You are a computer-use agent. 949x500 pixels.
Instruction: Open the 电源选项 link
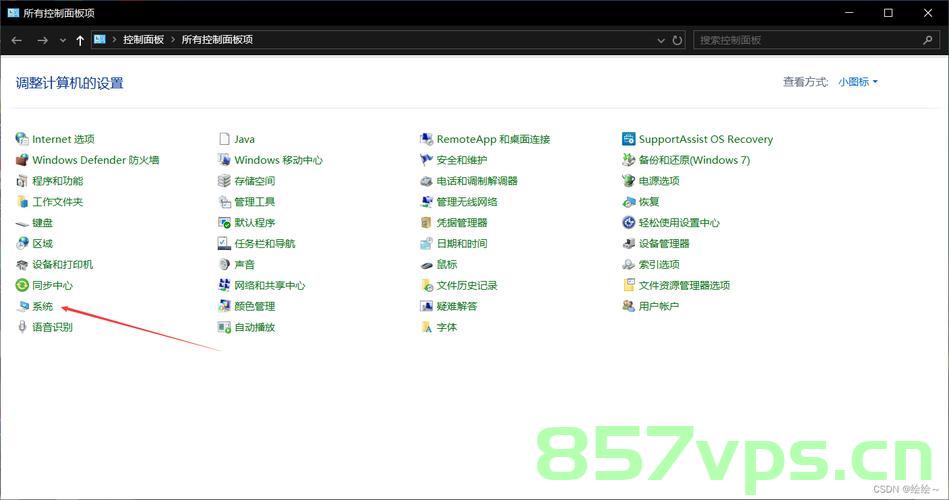(659, 181)
